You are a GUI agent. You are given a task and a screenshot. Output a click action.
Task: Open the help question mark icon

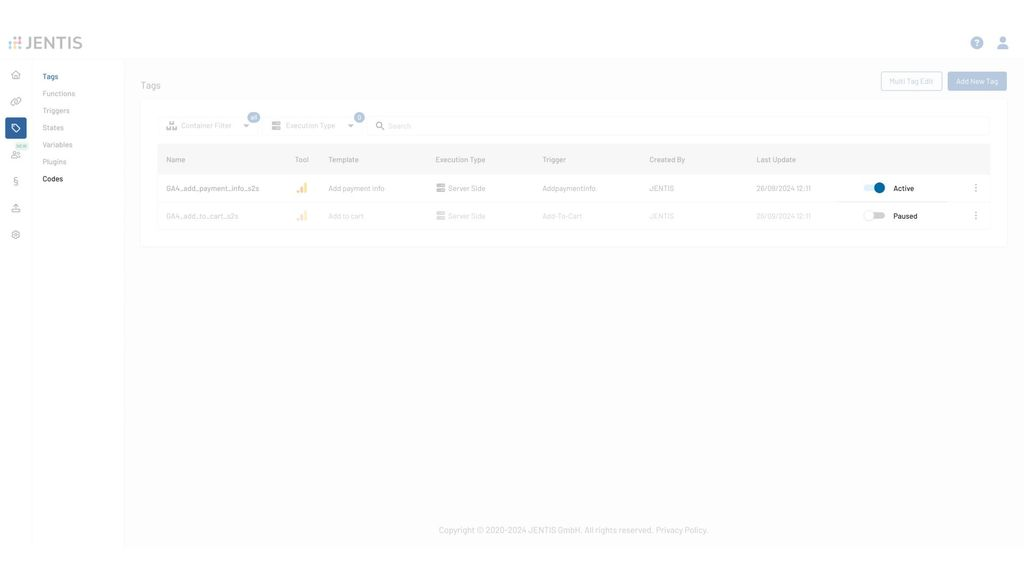(976, 43)
